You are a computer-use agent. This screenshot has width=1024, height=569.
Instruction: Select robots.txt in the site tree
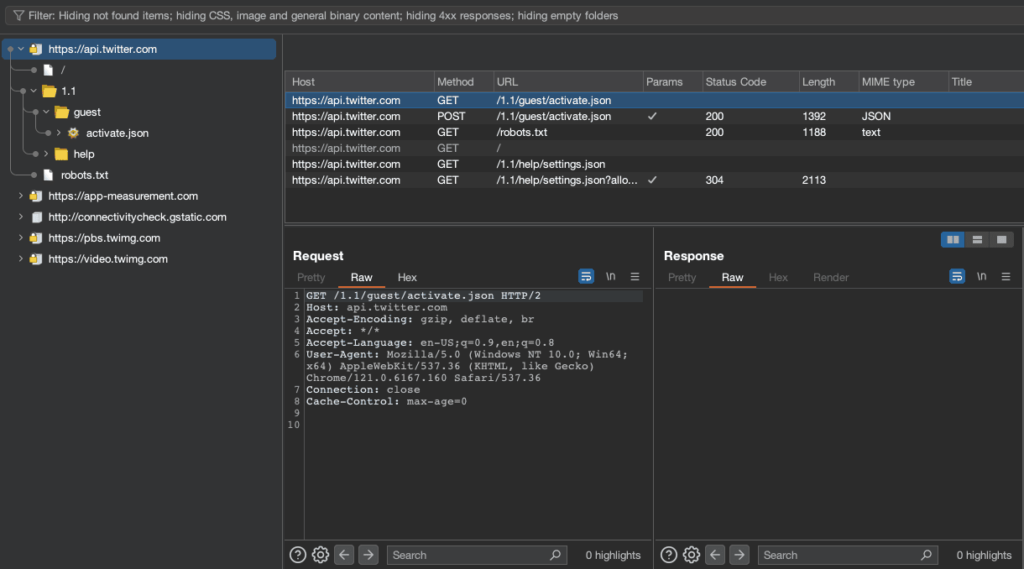tap(84, 174)
